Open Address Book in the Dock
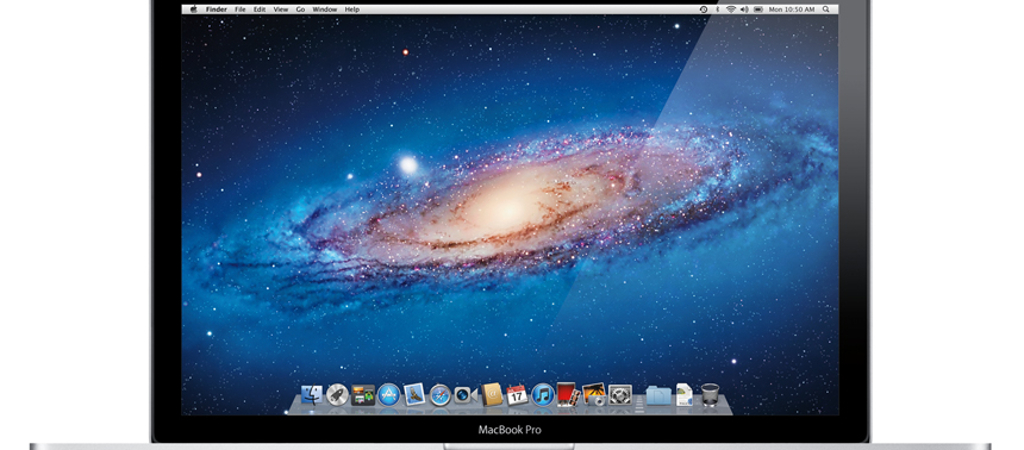The image size is (1024, 450). click(x=491, y=394)
